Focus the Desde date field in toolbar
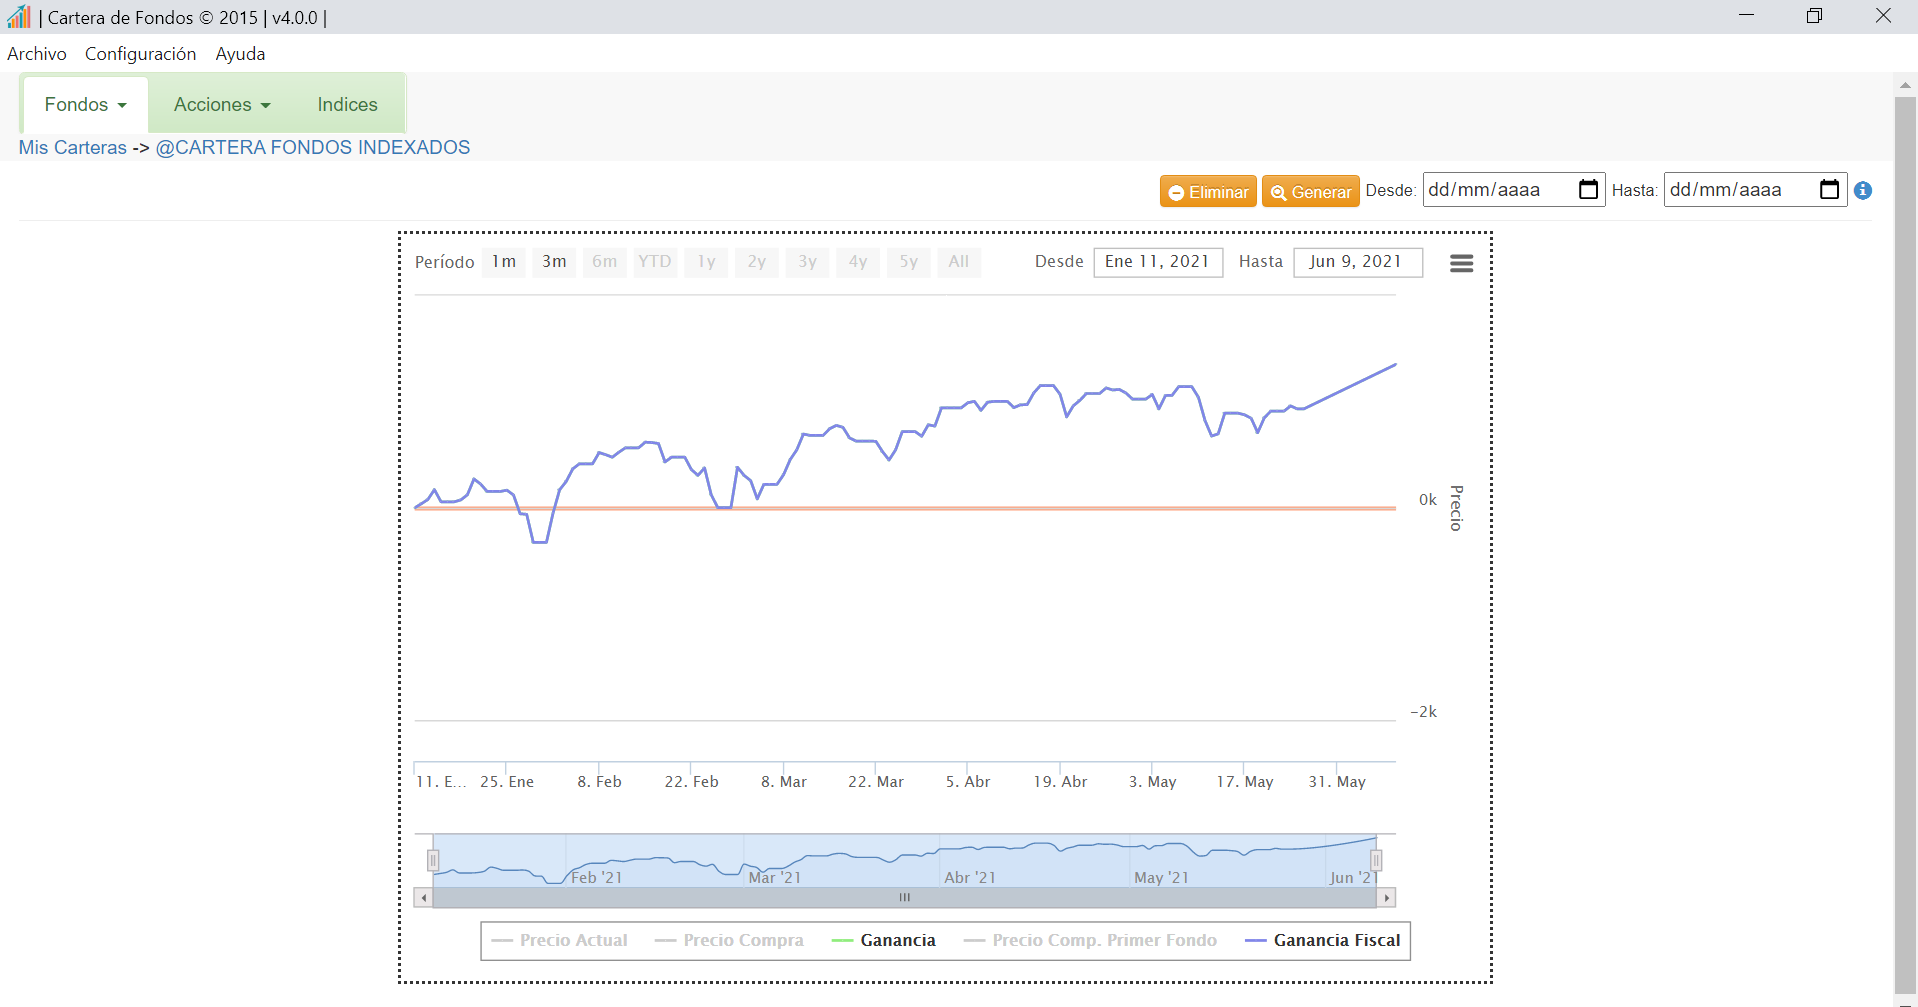 1514,190
